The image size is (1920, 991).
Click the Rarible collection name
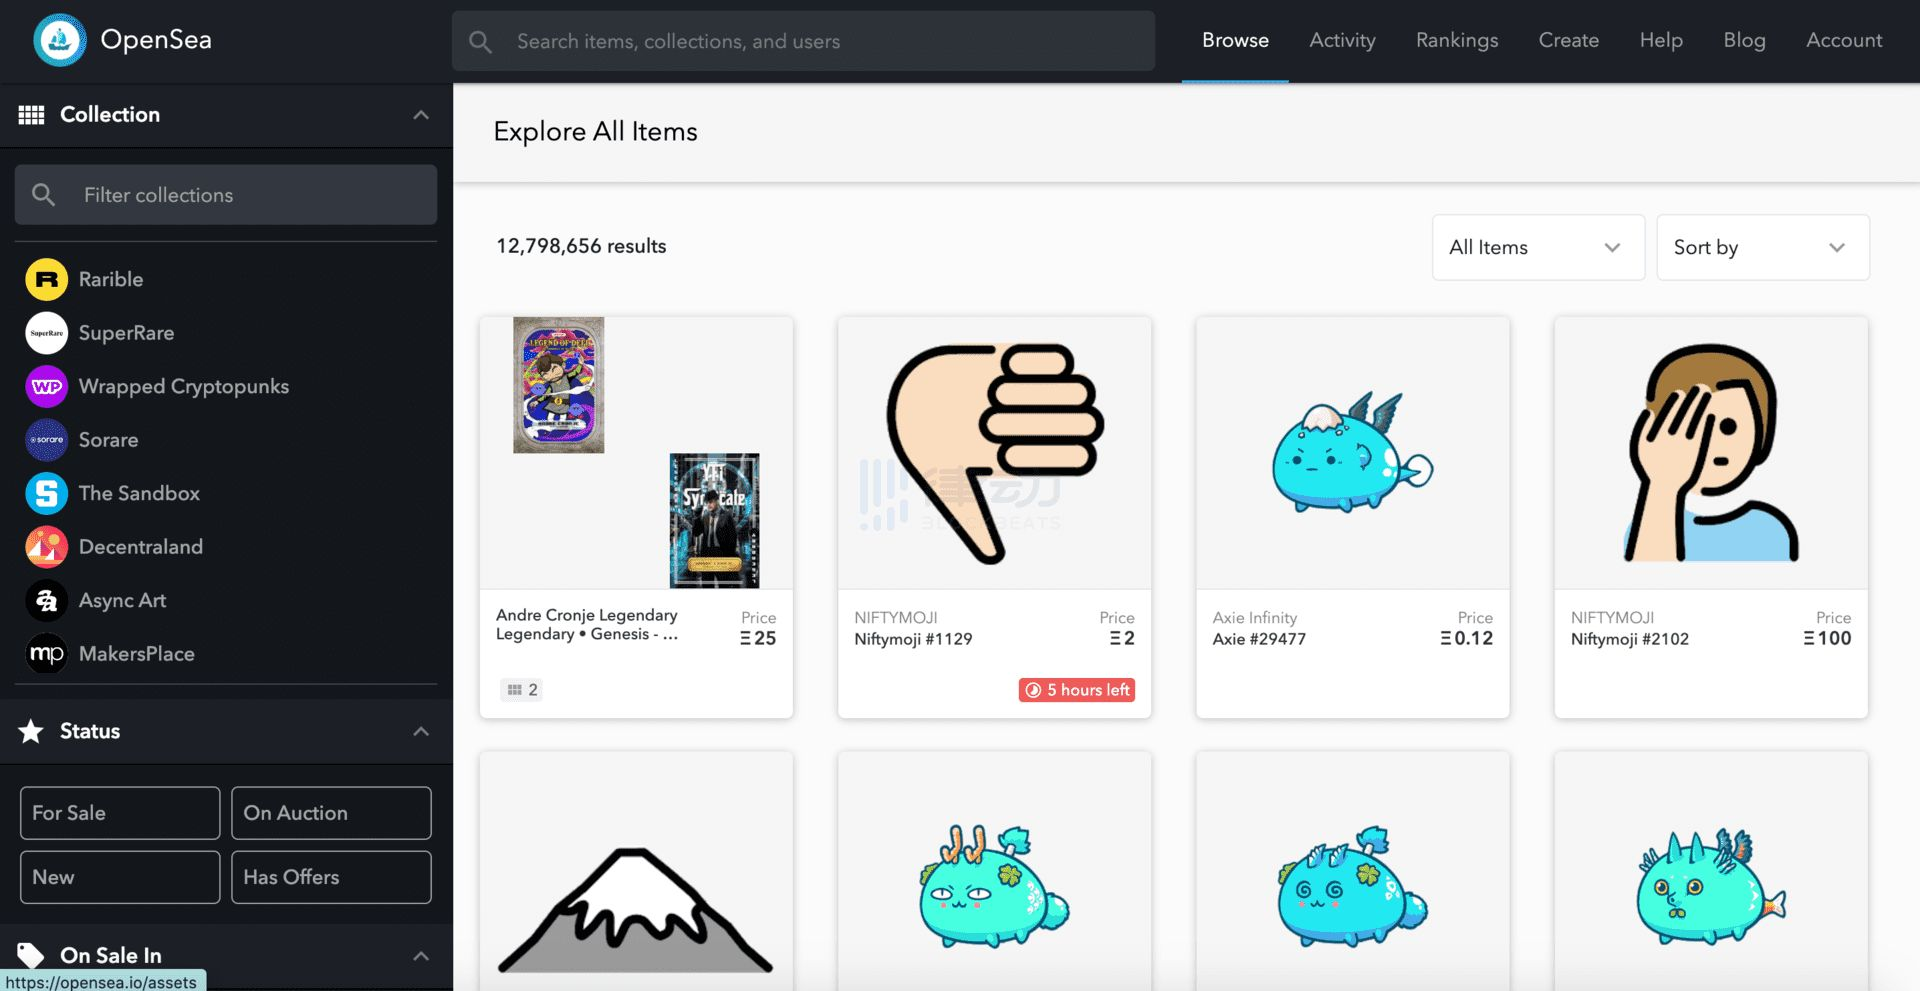(x=111, y=279)
